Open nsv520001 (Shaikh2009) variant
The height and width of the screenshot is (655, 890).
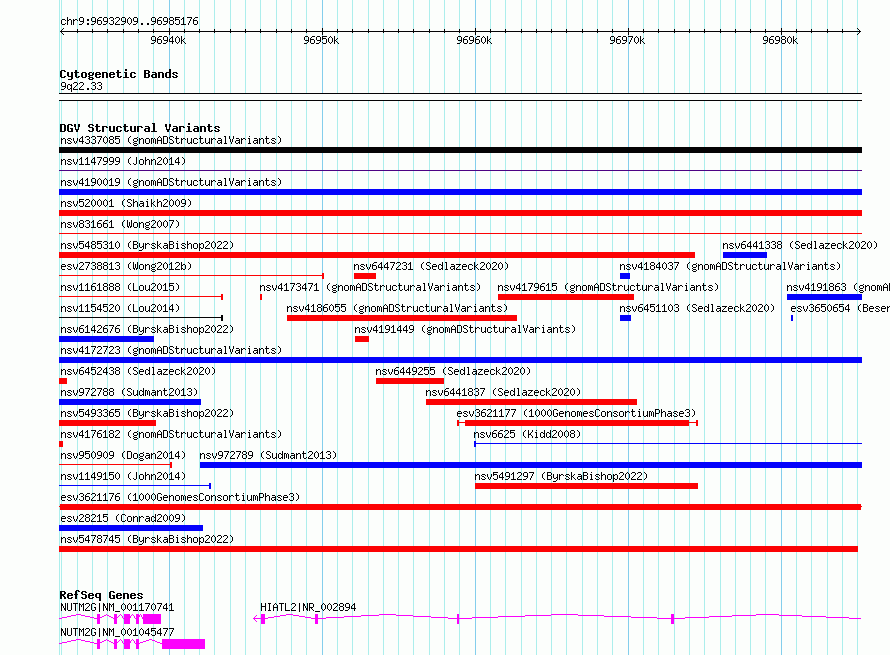click(126, 203)
